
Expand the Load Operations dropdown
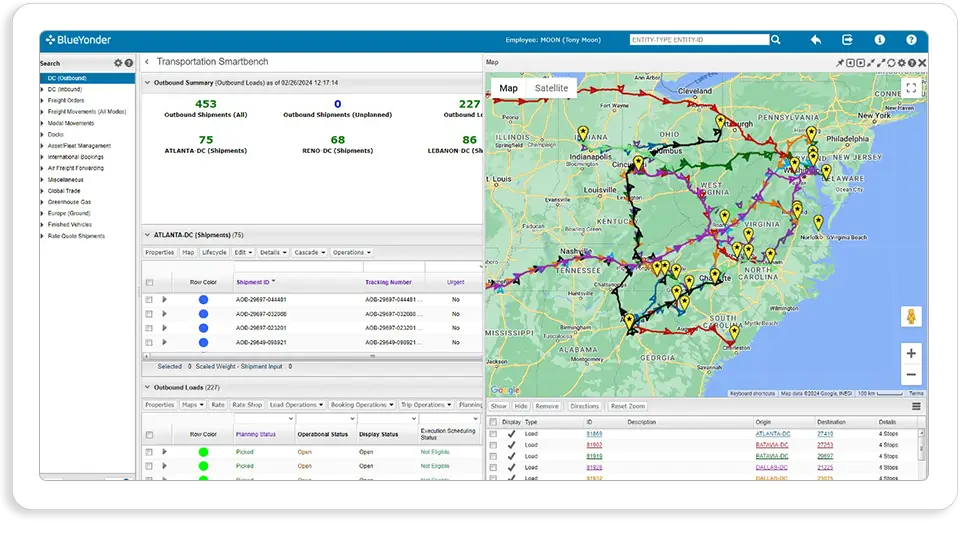pyautogui.click(x=295, y=405)
